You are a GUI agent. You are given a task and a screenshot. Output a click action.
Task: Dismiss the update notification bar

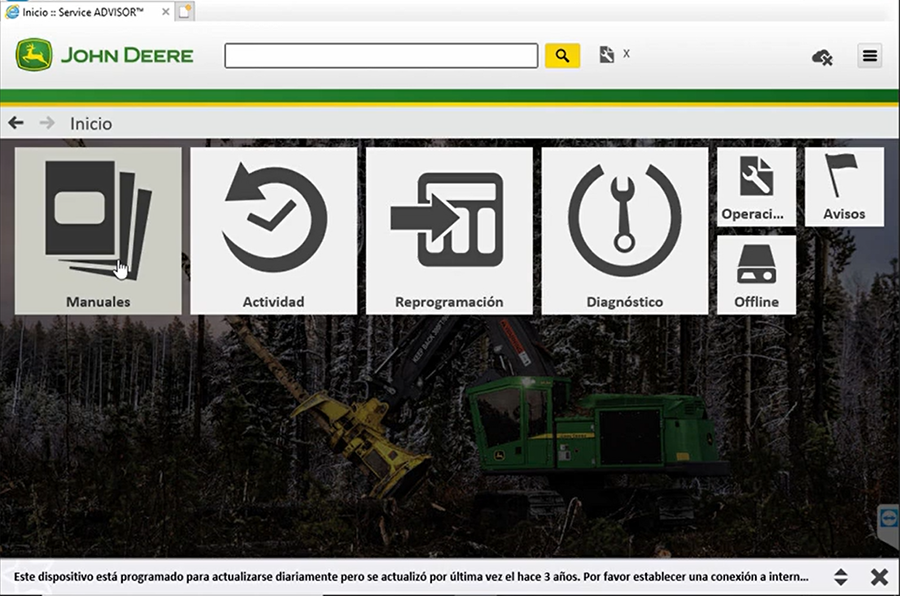pos(879,576)
